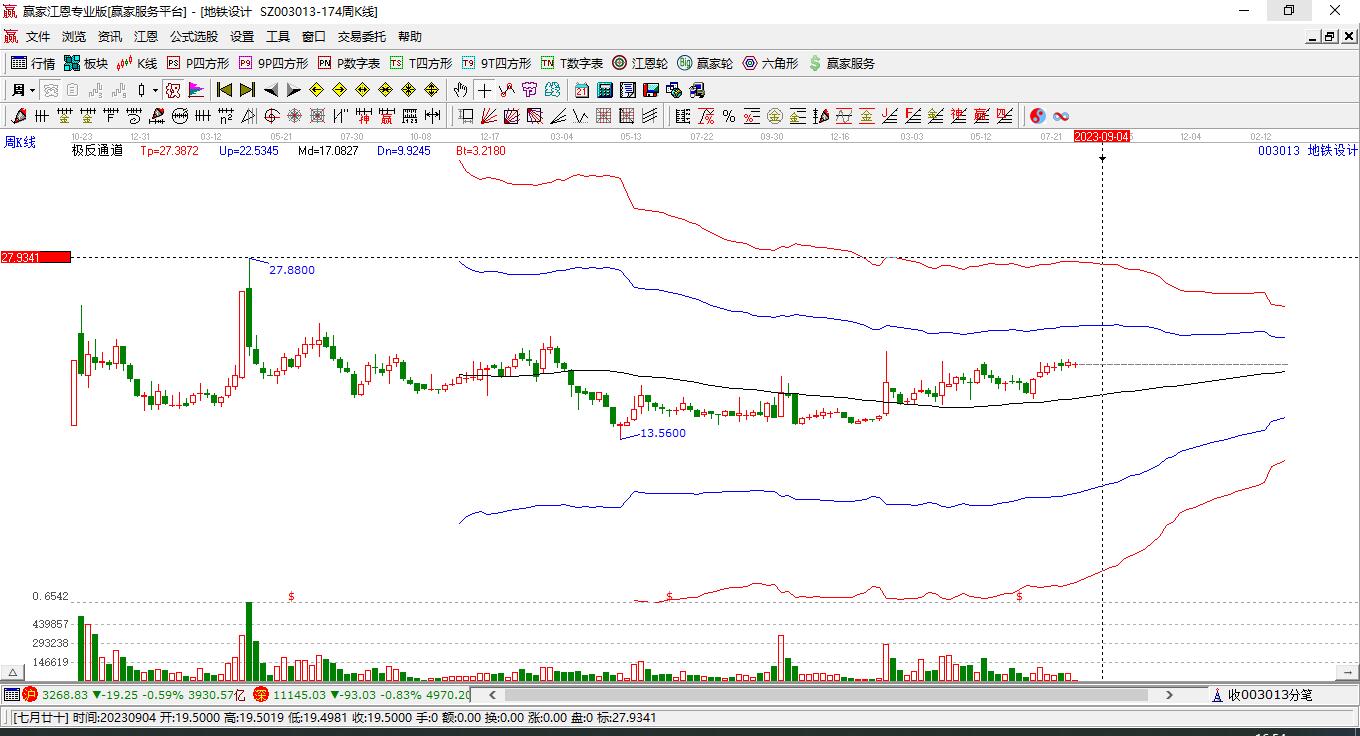1360x736 pixels.
Task: Step forward with the black right arrow
Action: tap(293, 90)
